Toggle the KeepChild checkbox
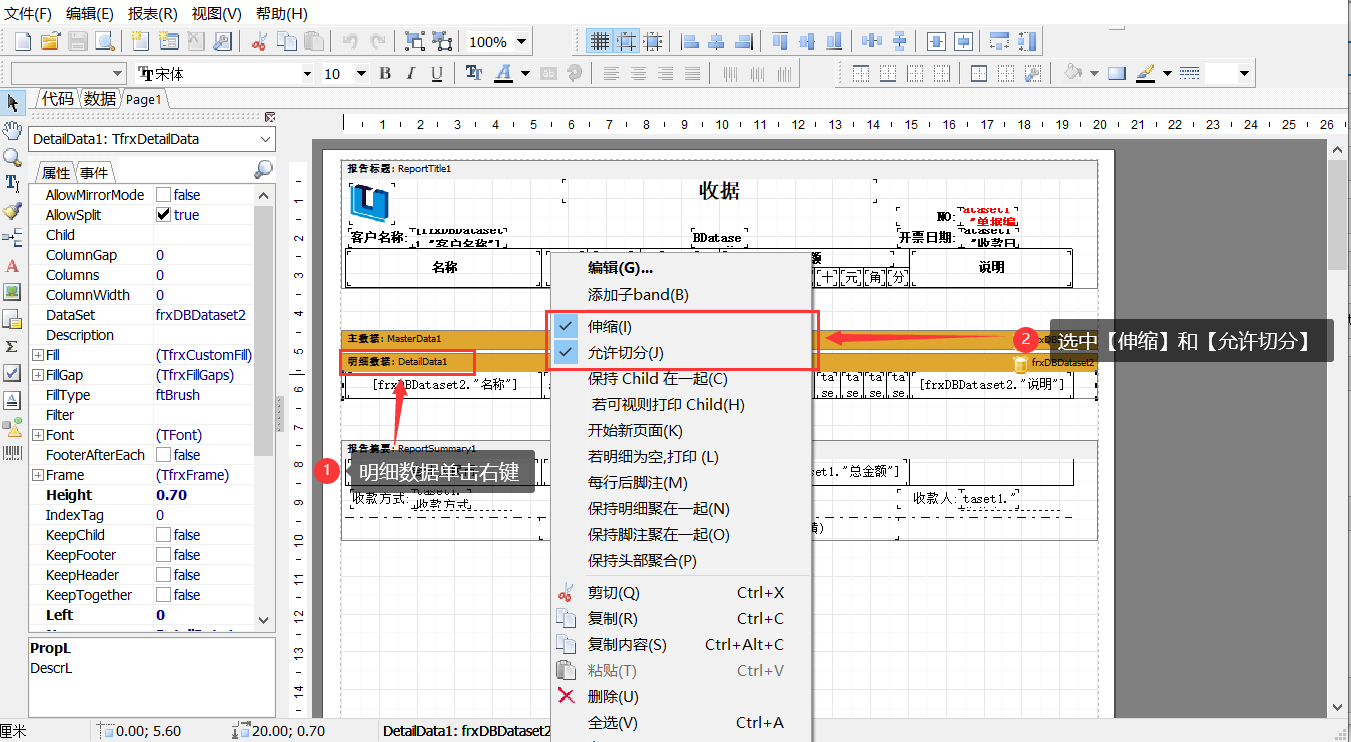The width and height of the screenshot is (1351, 742). point(163,535)
